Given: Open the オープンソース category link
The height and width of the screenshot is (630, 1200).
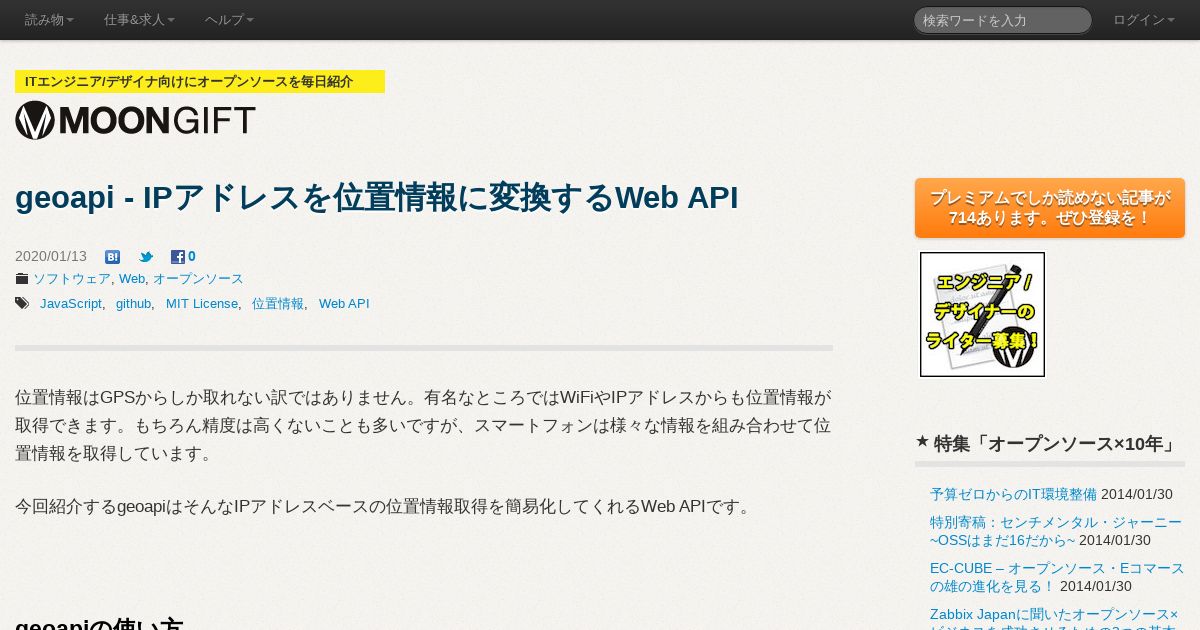Looking at the screenshot, I should click(x=198, y=279).
